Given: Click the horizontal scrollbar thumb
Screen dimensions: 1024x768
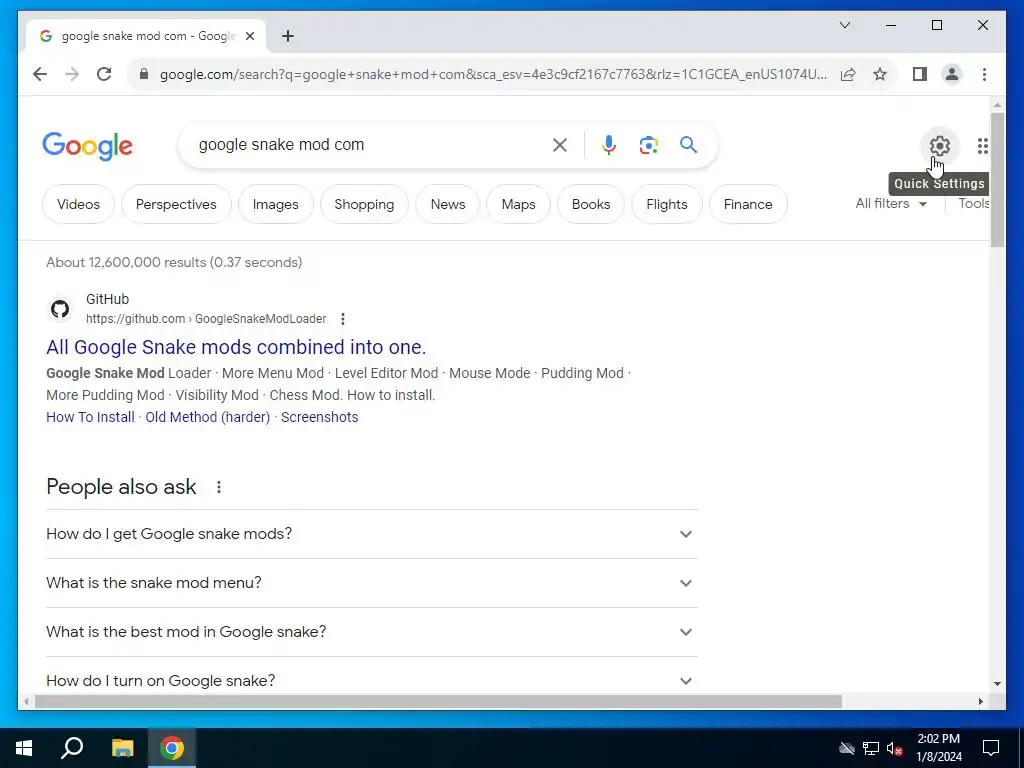Looking at the screenshot, I should click(x=438, y=701).
